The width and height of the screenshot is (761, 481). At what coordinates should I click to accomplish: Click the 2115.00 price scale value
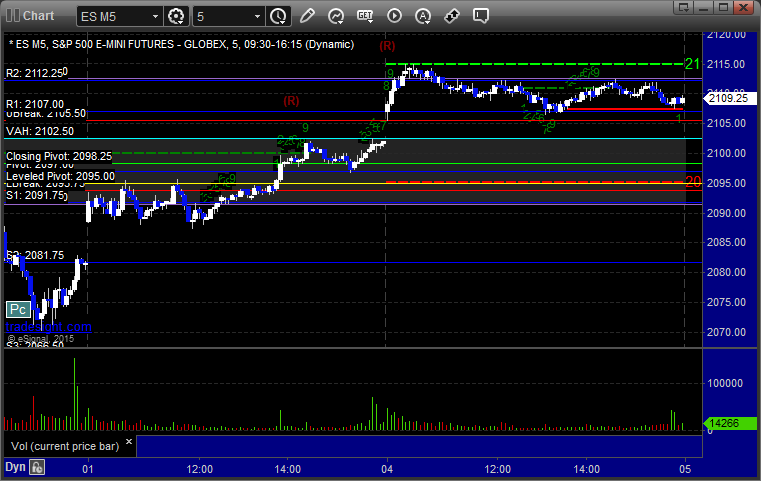tap(726, 64)
